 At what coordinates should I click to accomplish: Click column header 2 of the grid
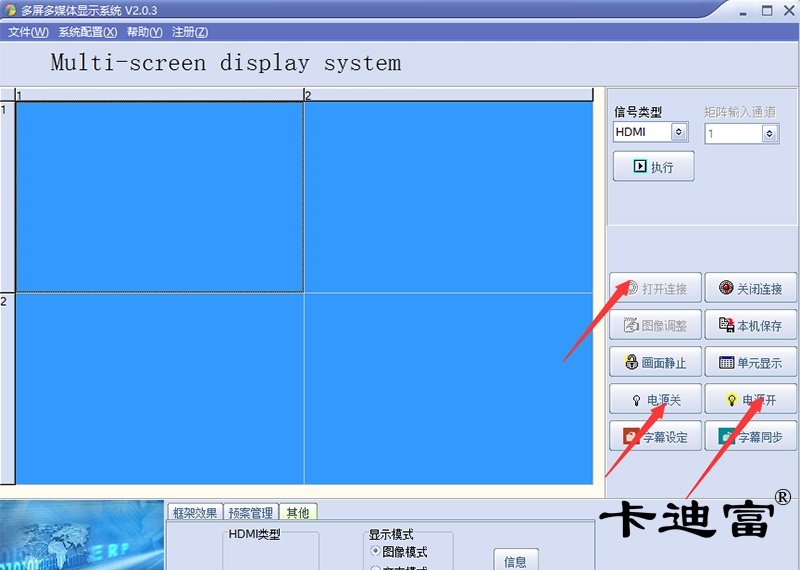click(x=448, y=95)
